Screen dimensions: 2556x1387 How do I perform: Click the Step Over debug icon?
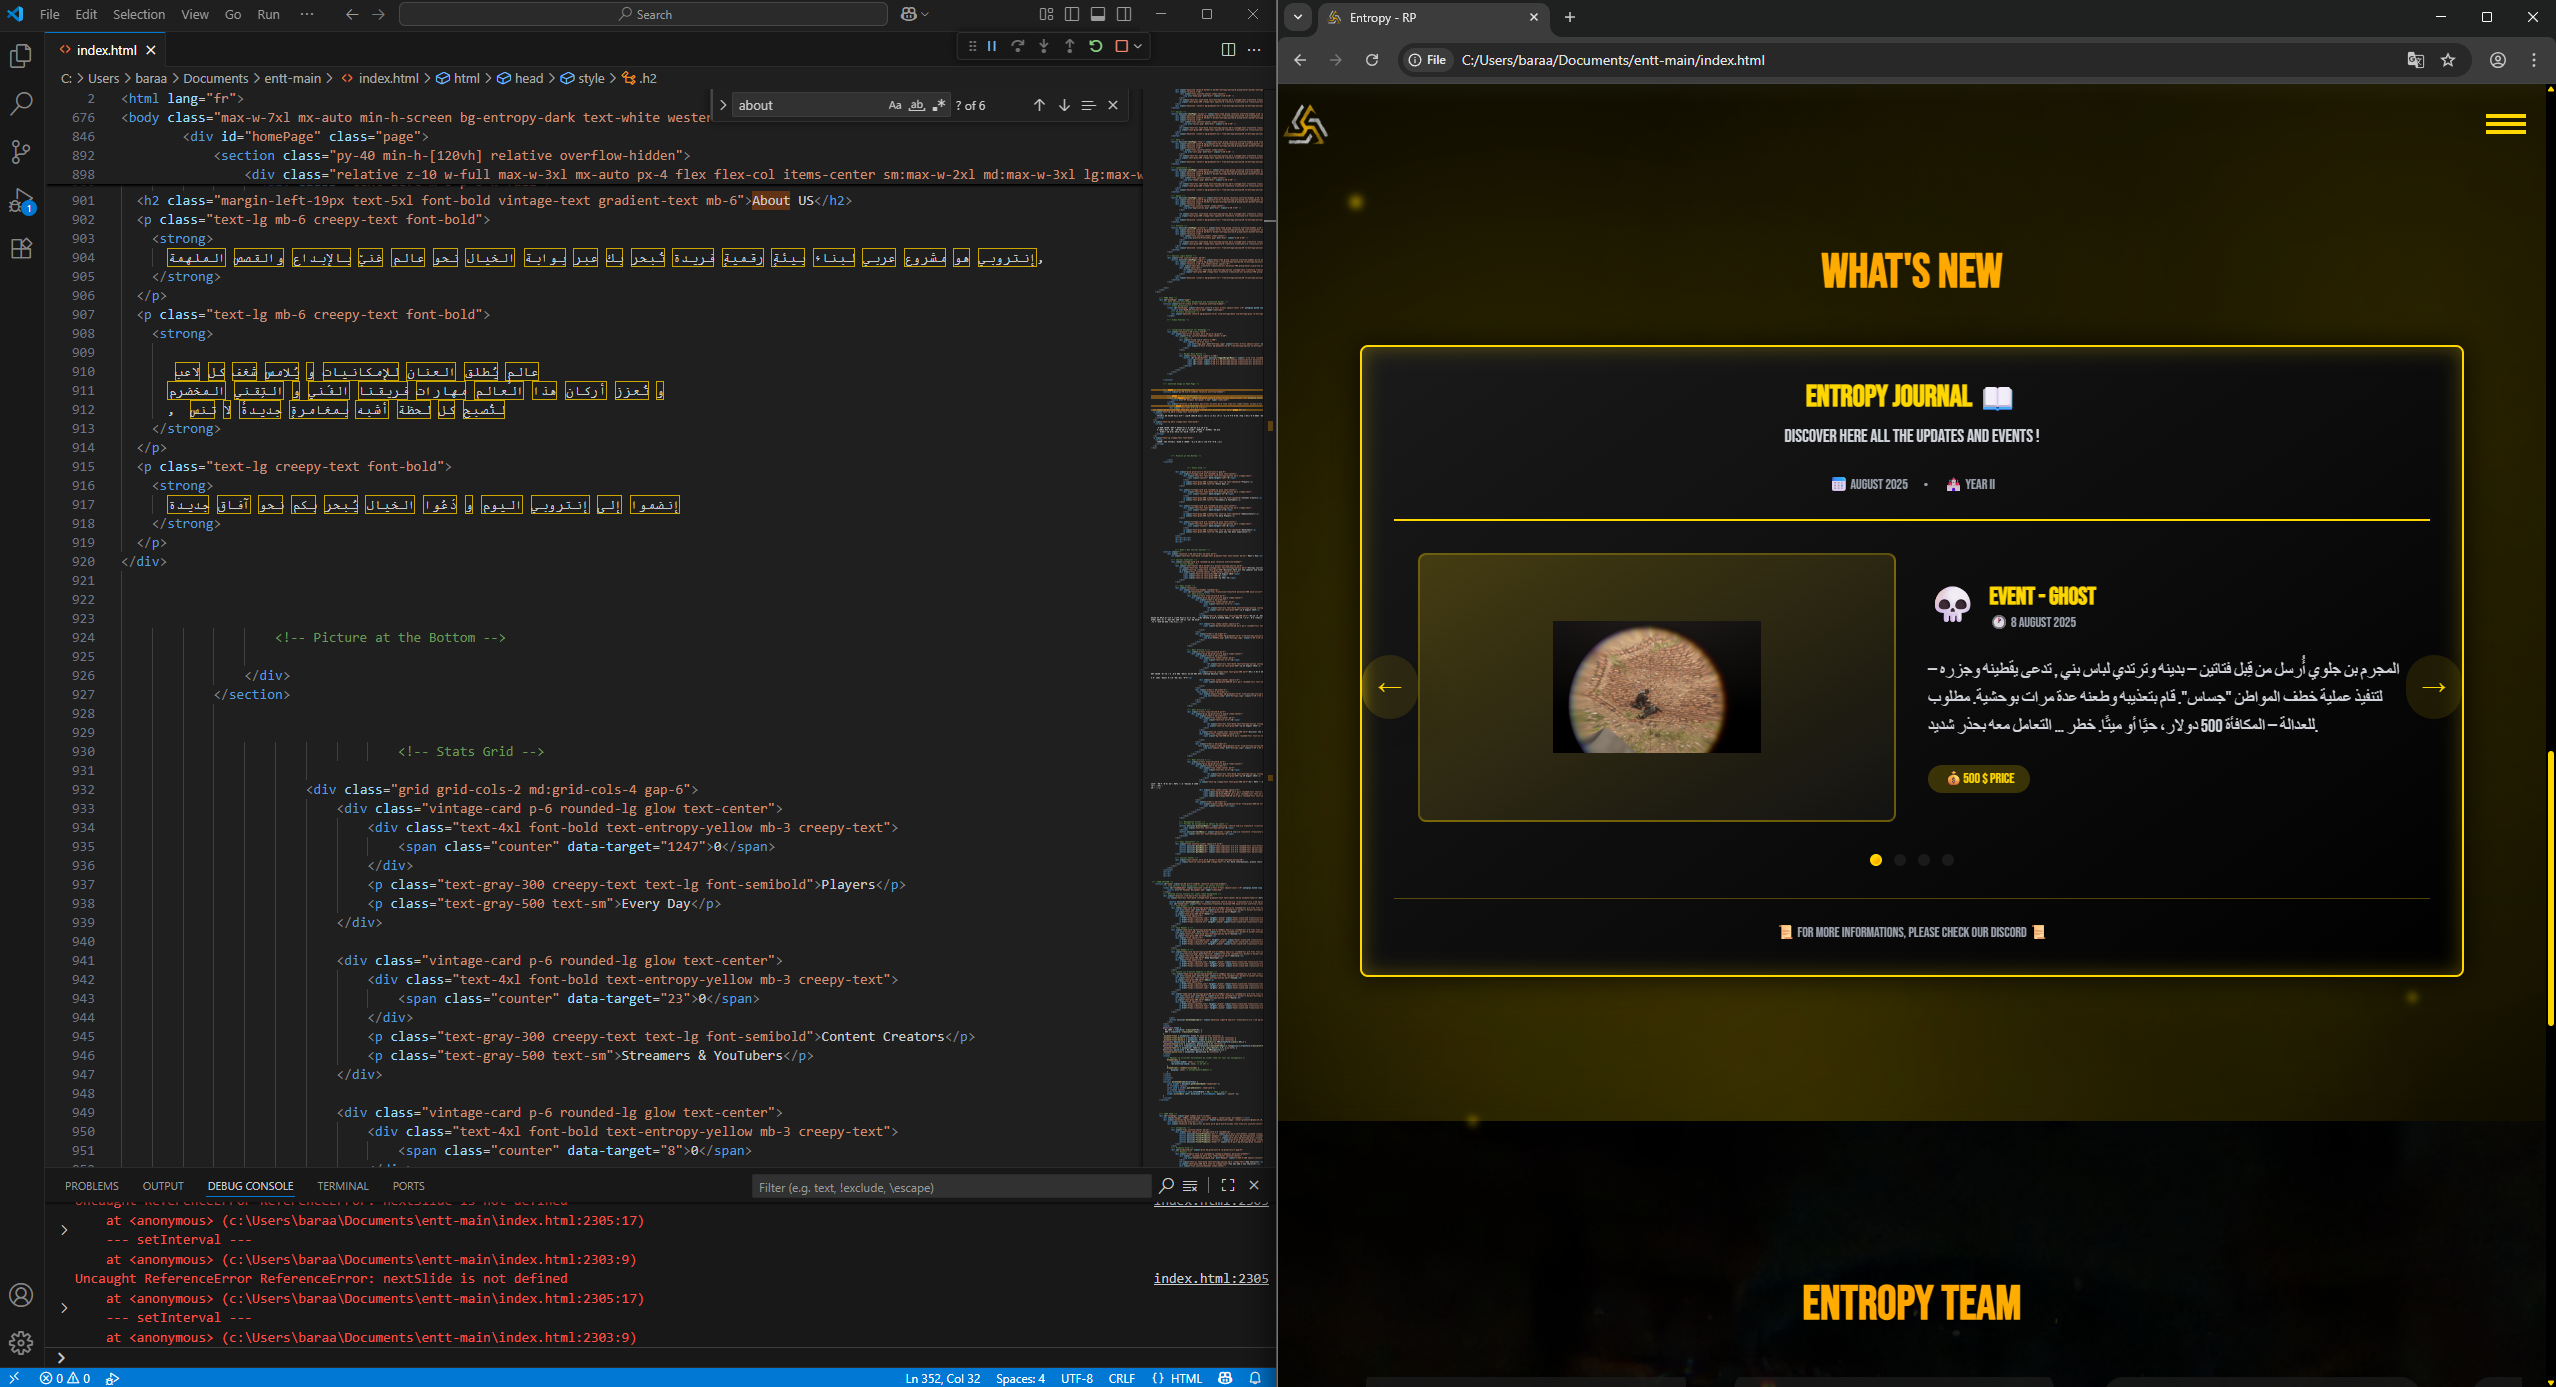(1017, 46)
